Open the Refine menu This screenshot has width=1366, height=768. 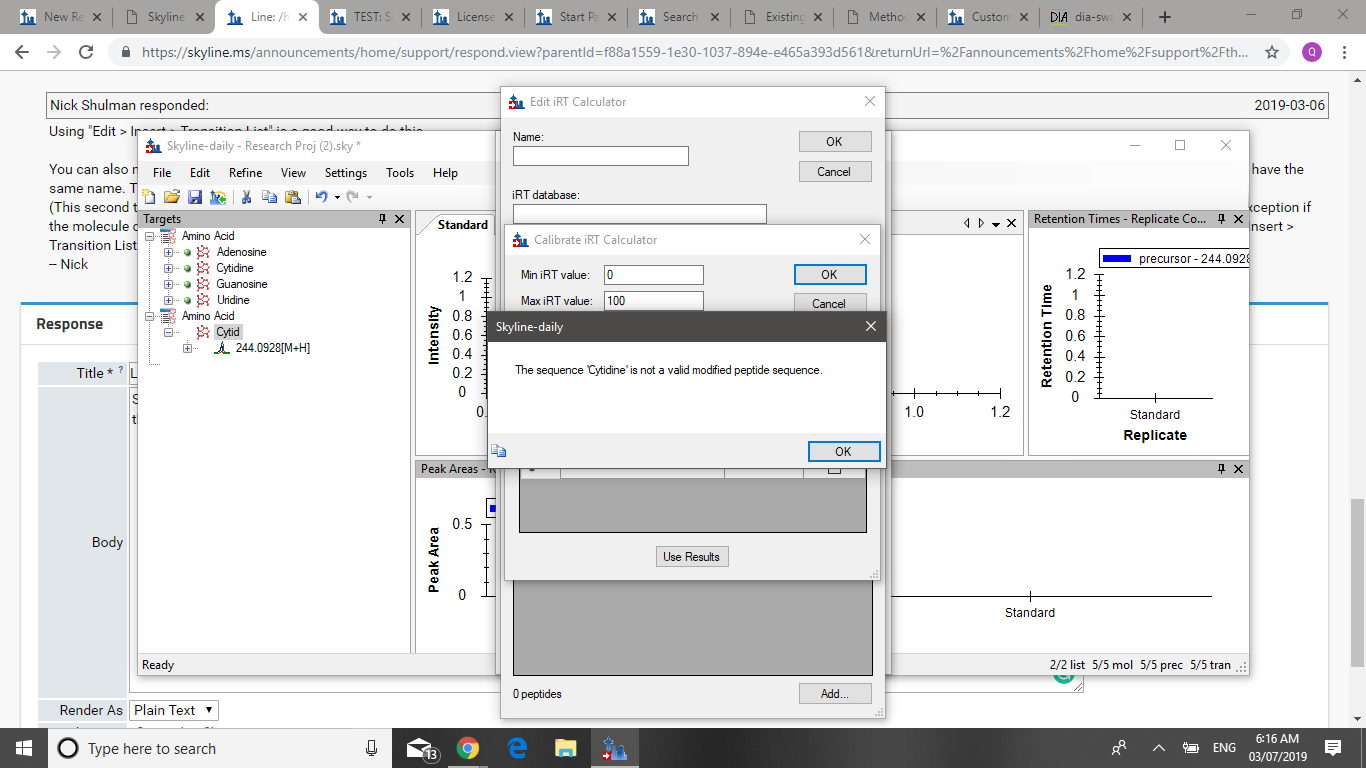tap(245, 173)
